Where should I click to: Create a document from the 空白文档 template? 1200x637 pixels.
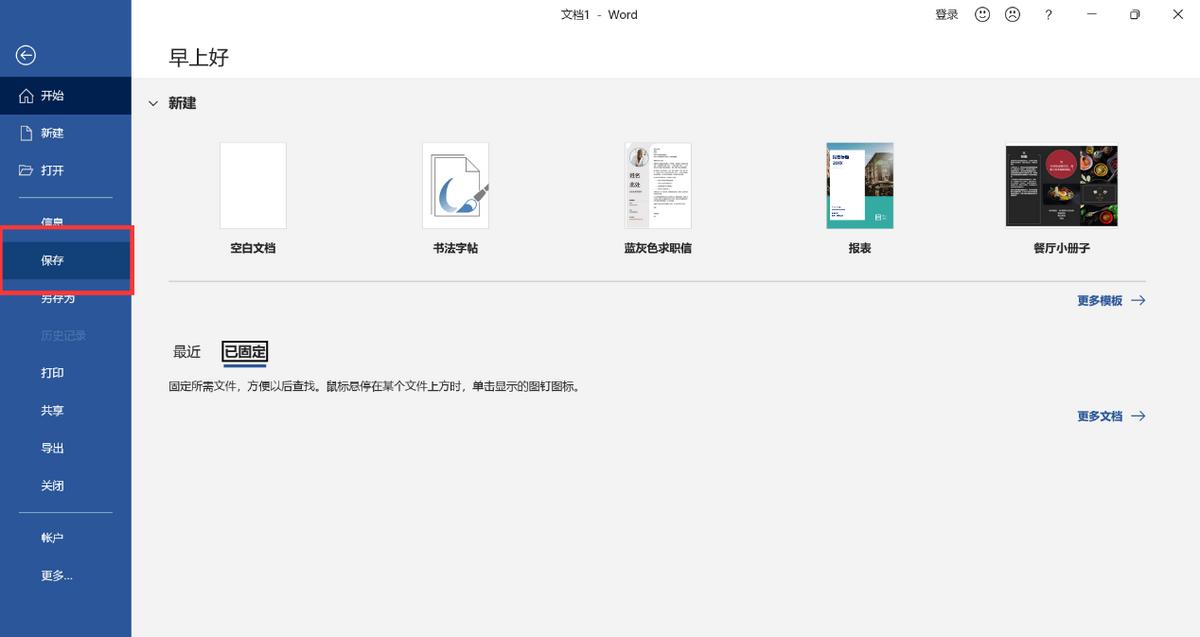click(x=252, y=185)
